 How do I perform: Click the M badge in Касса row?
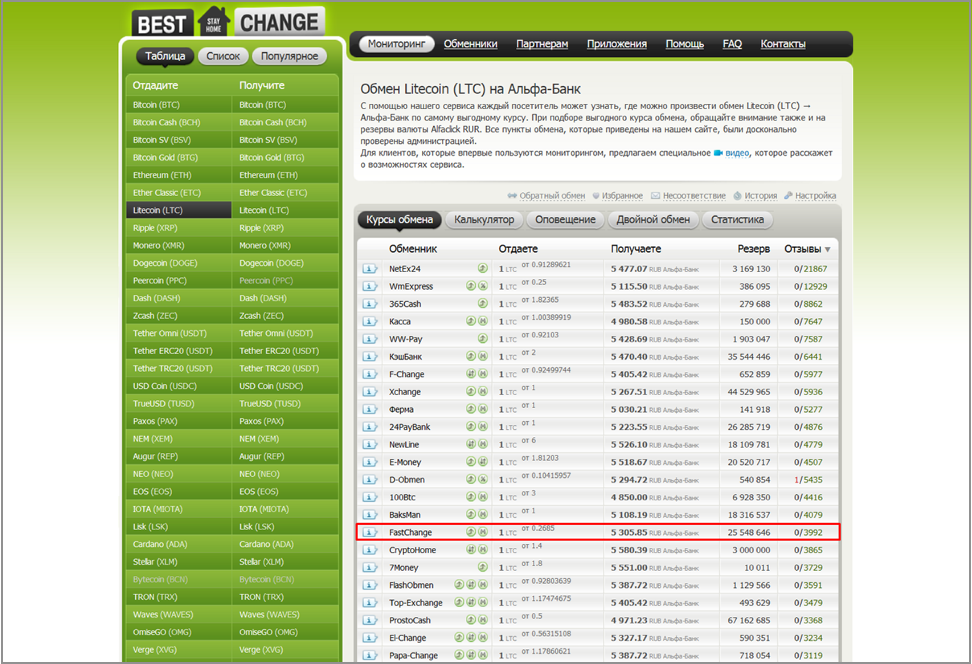(483, 321)
